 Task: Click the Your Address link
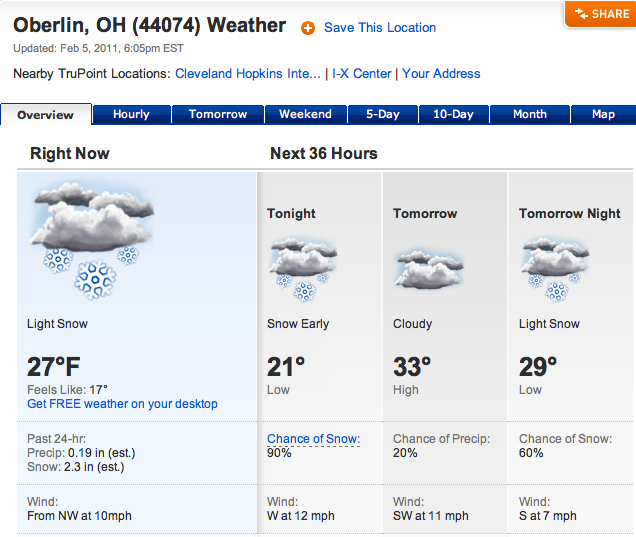[441, 74]
